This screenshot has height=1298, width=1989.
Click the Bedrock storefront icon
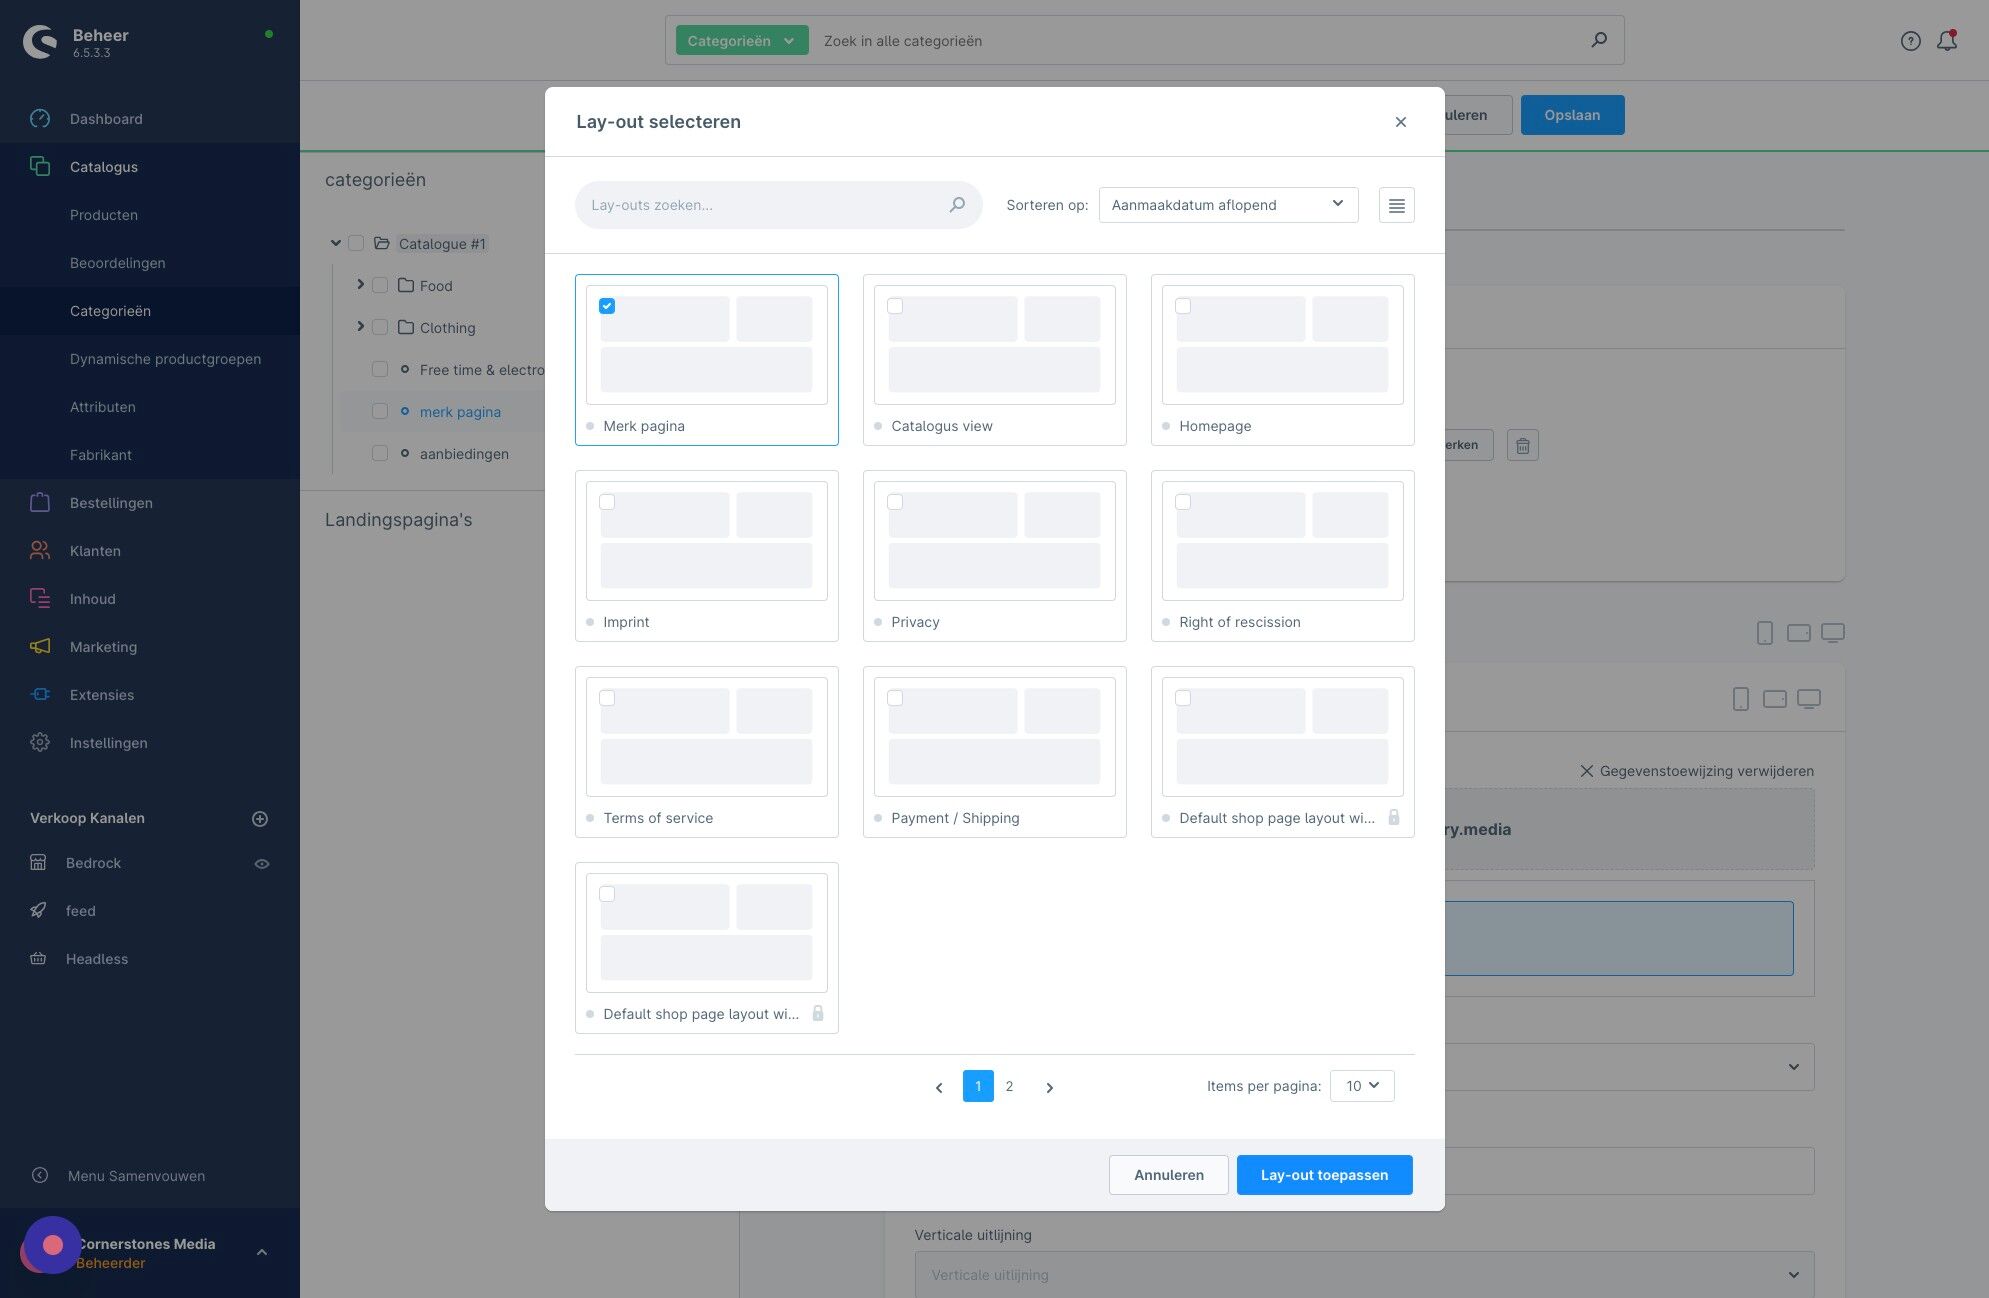pyautogui.click(x=38, y=862)
